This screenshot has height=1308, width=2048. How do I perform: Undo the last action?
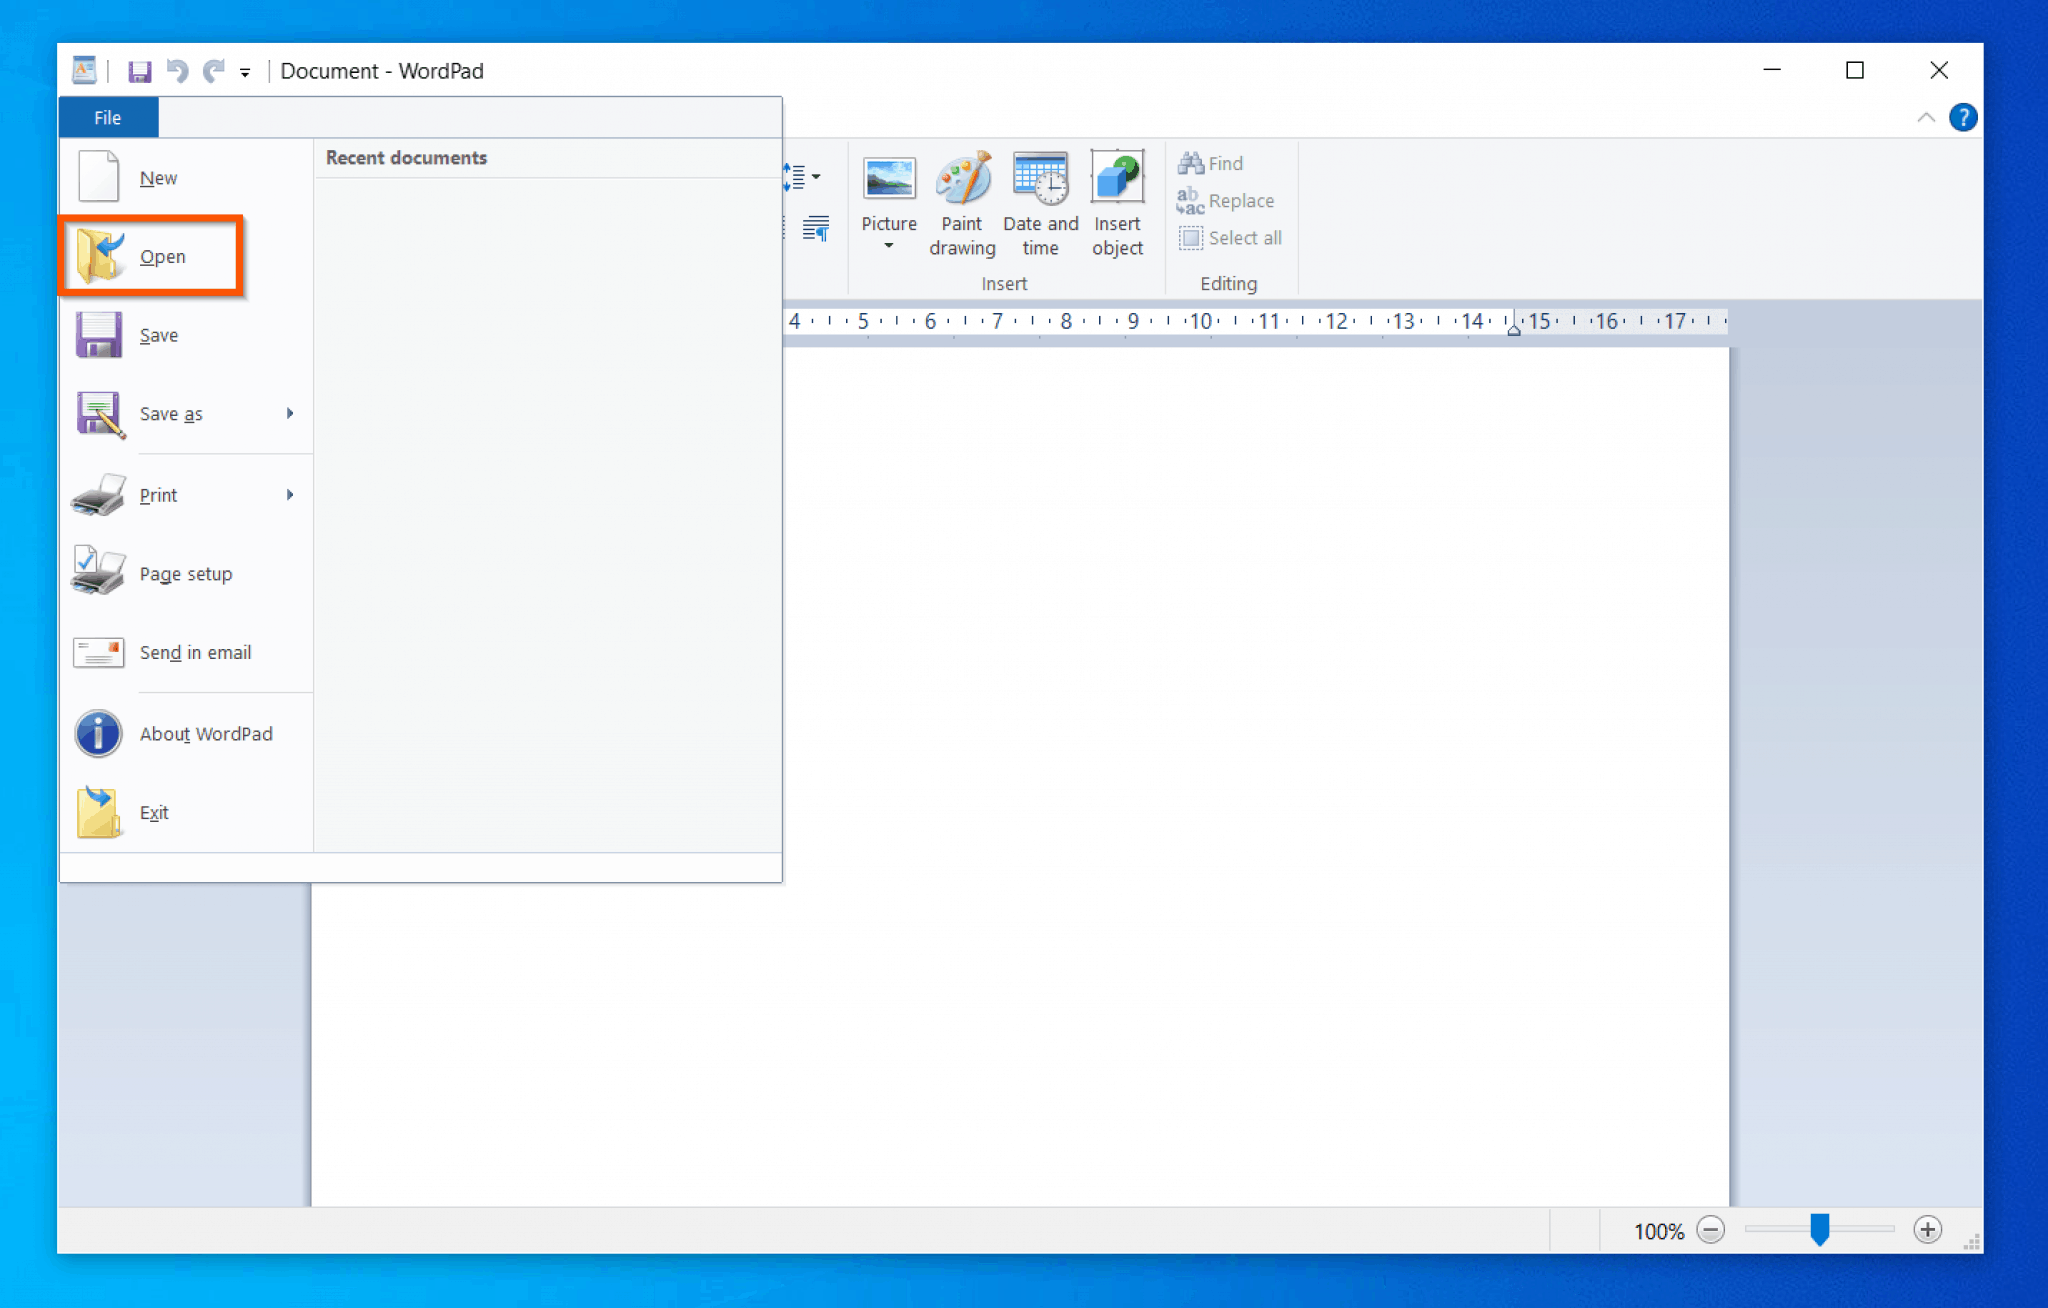point(177,70)
